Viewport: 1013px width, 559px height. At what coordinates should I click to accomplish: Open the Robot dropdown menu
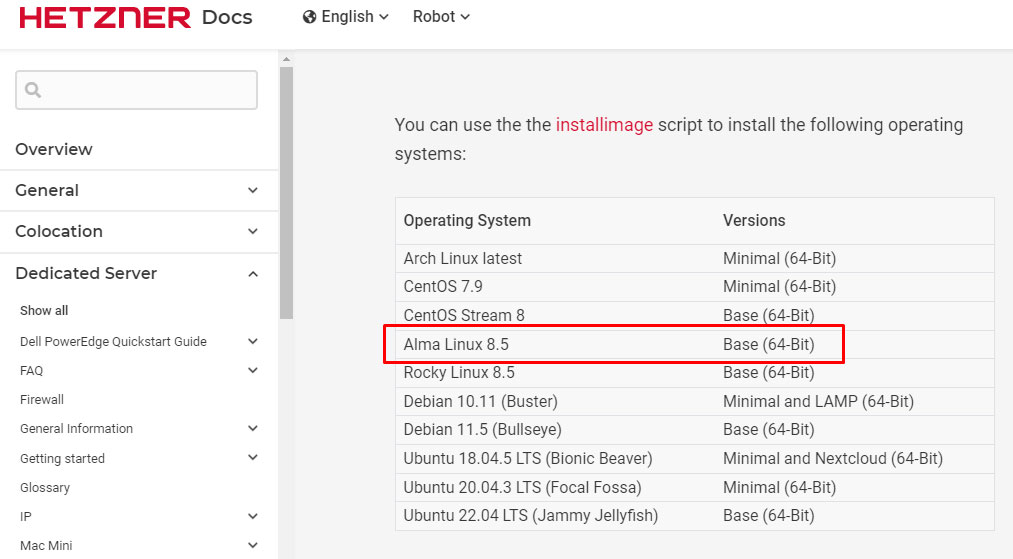[x=441, y=17]
